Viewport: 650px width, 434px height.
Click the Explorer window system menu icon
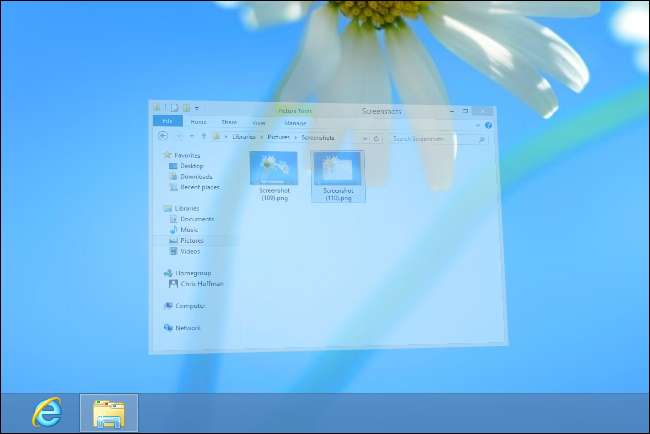pos(157,107)
